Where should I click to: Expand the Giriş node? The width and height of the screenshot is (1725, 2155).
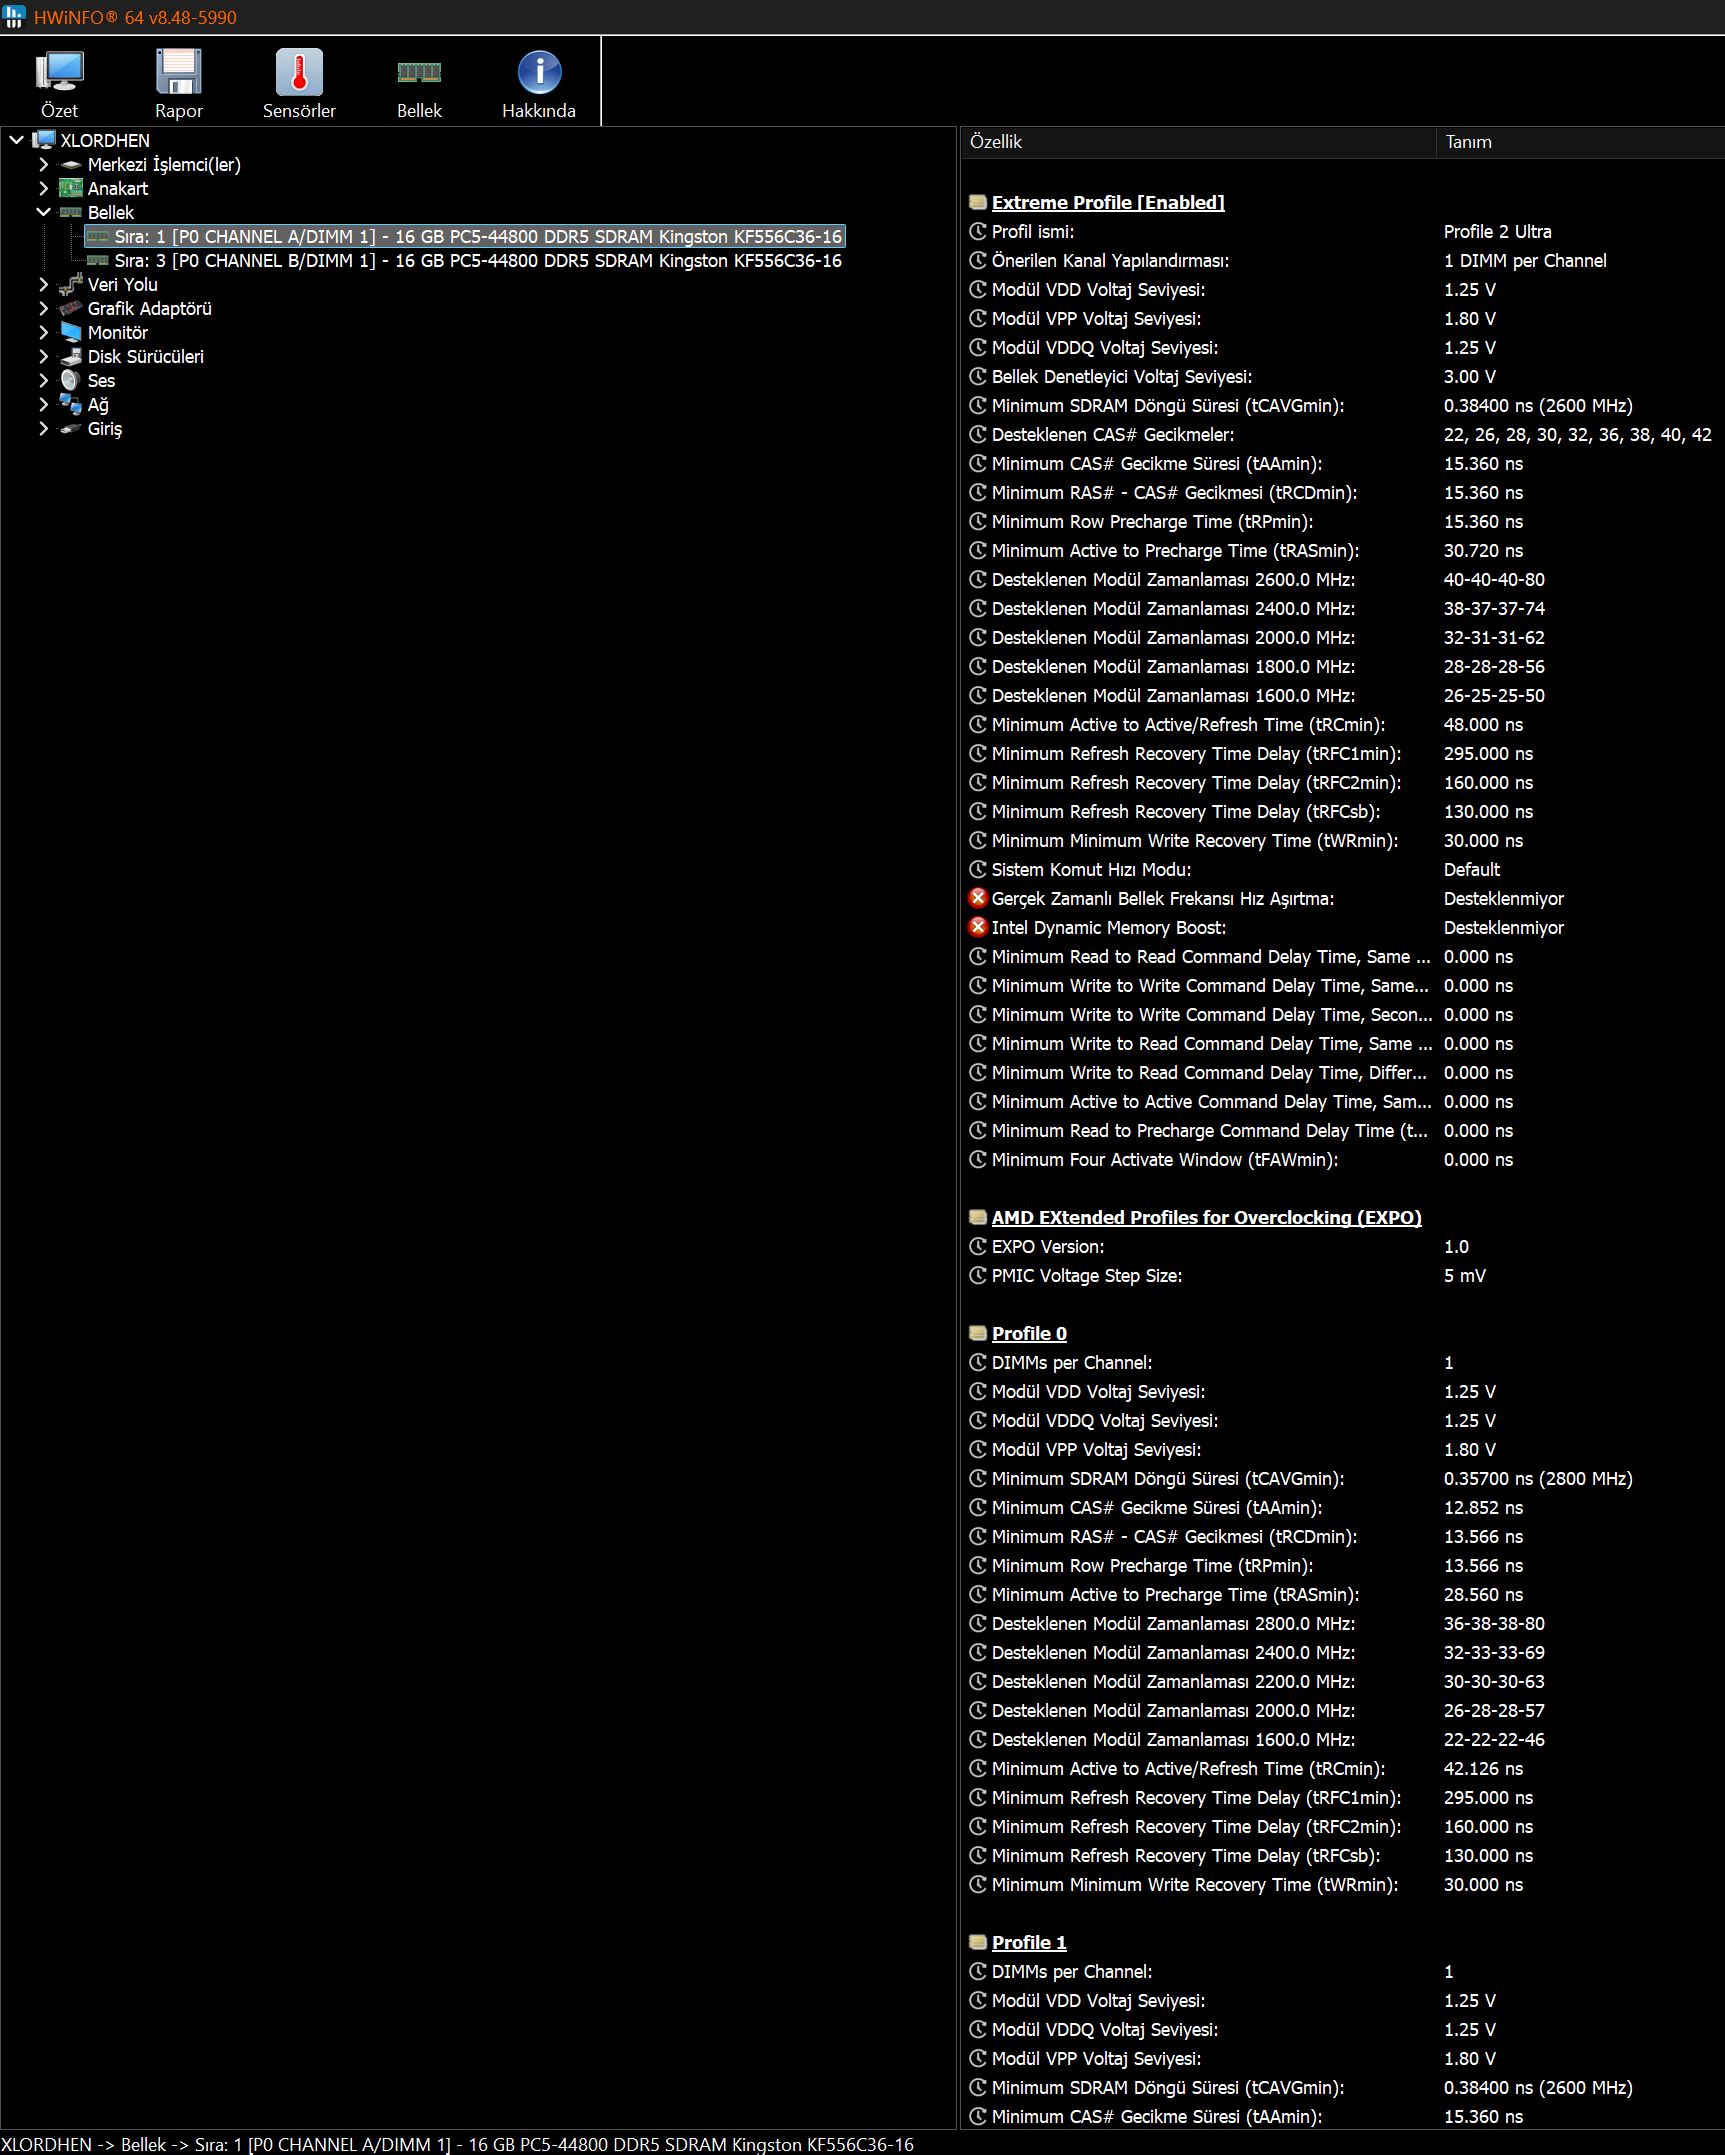tap(43, 429)
